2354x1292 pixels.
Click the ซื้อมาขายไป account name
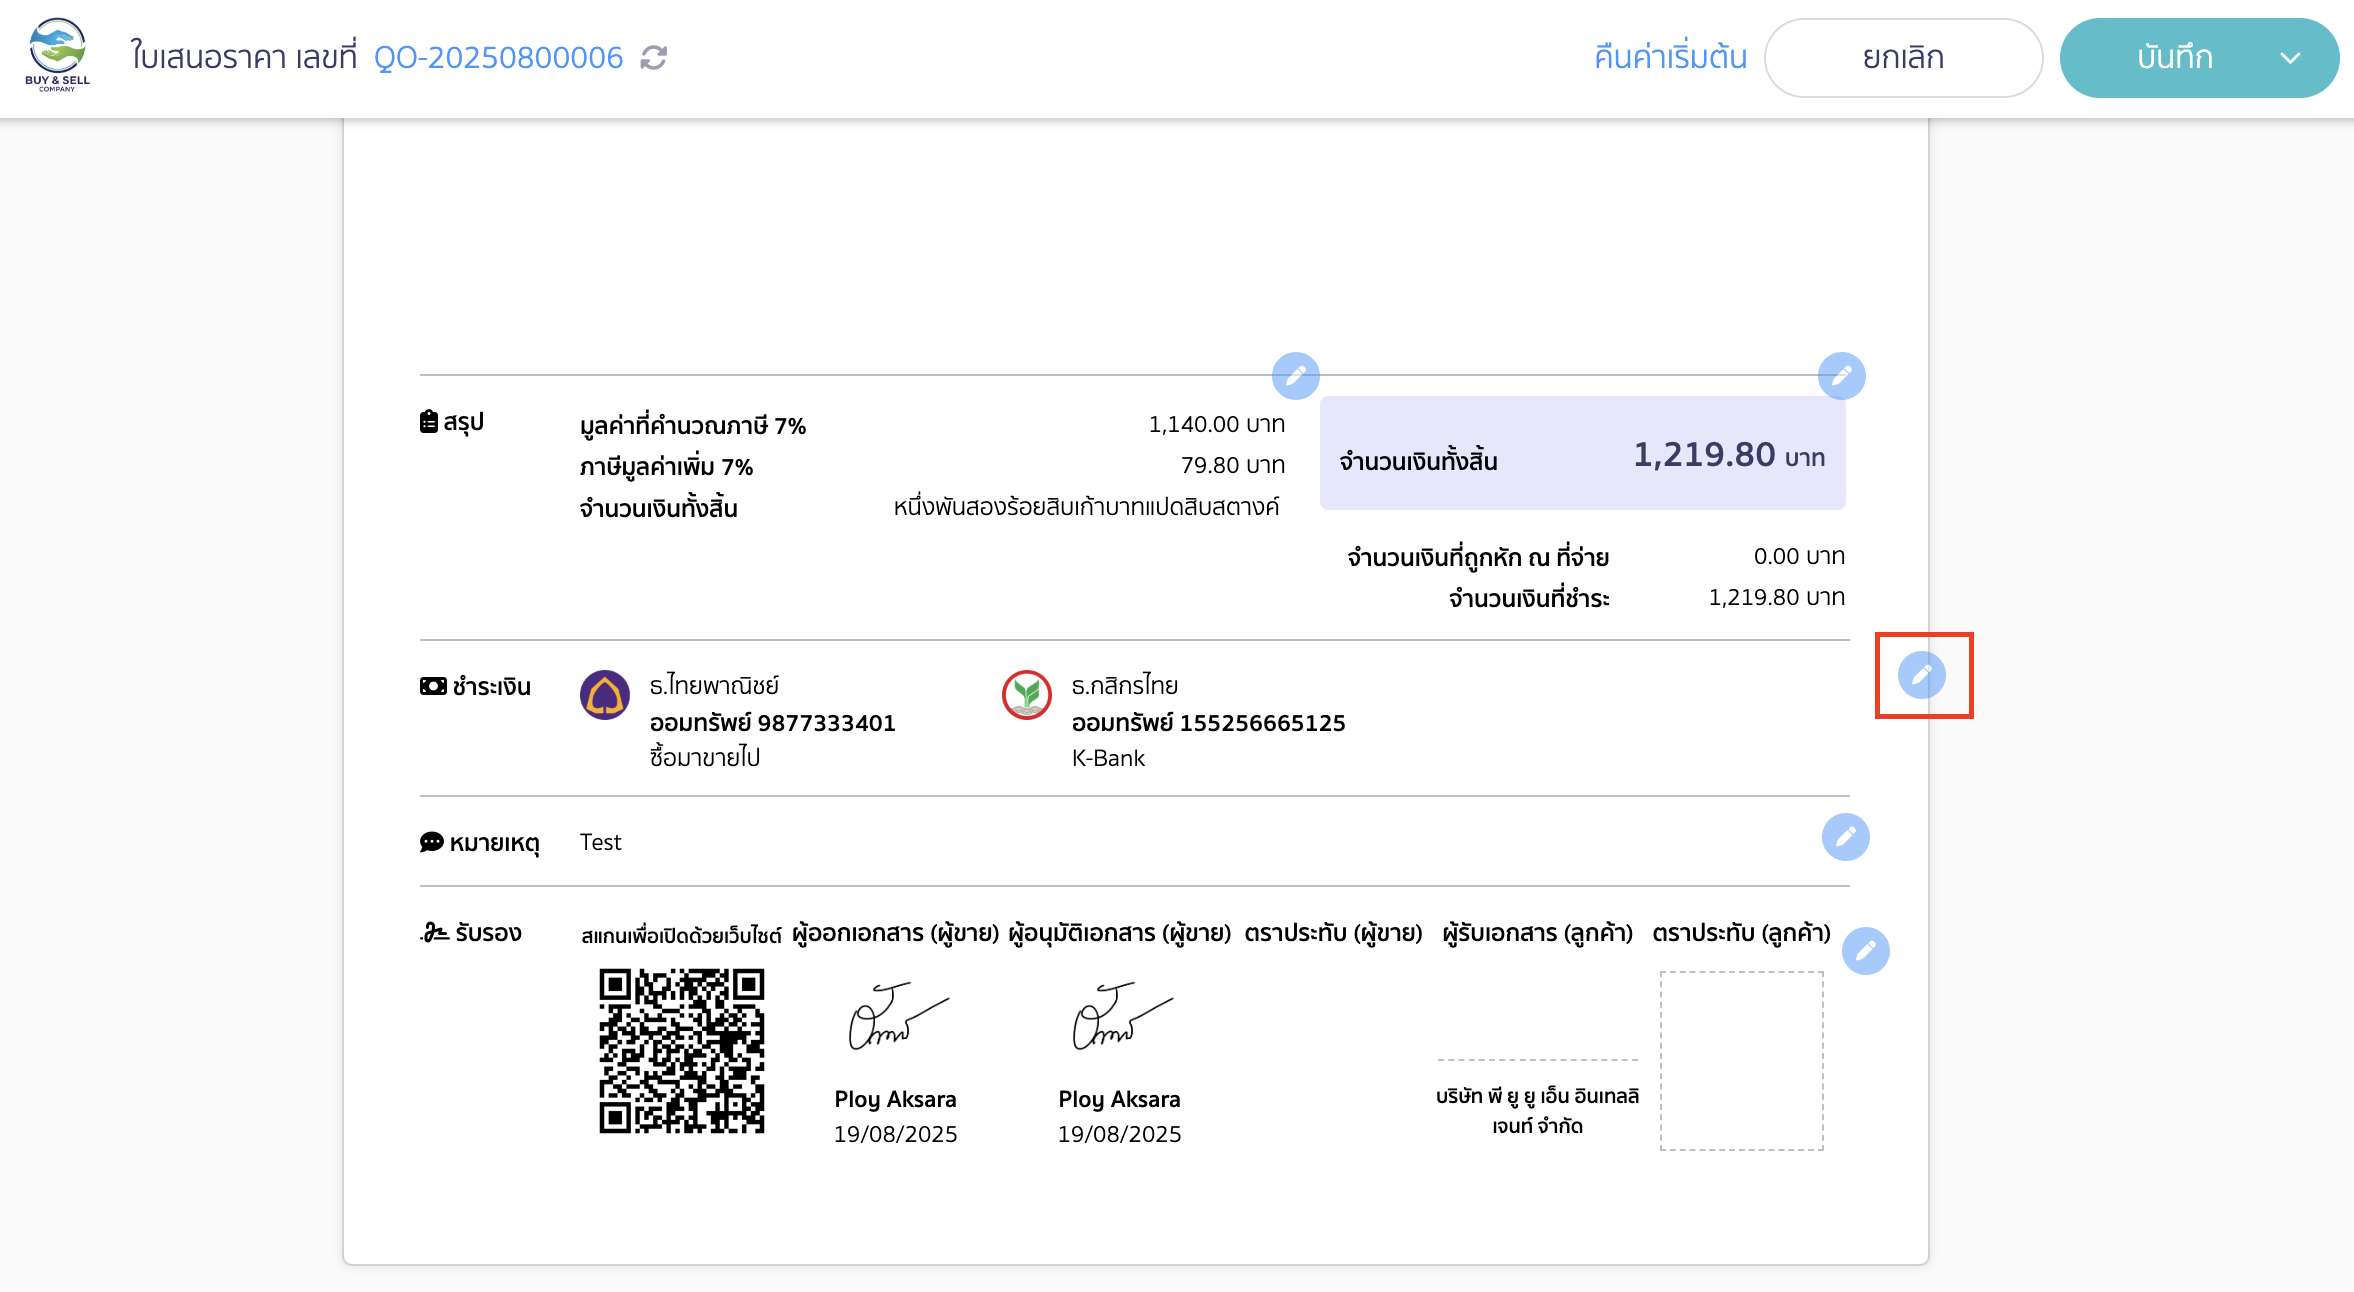tap(705, 757)
